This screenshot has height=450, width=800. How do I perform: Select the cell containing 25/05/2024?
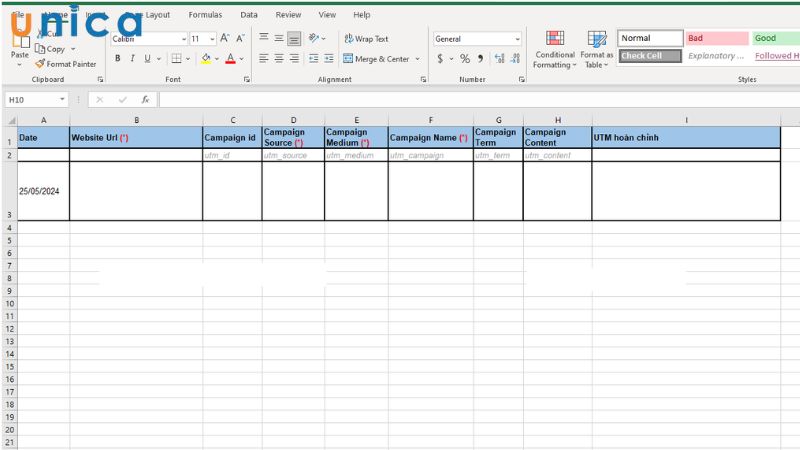43,191
